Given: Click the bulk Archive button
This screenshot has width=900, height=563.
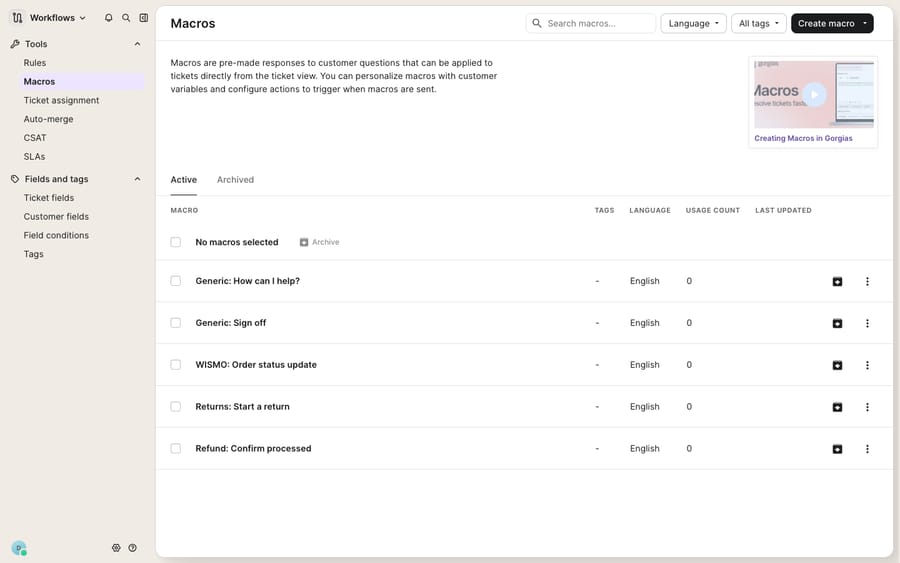Looking at the screenshot, I should pos(320,242).
